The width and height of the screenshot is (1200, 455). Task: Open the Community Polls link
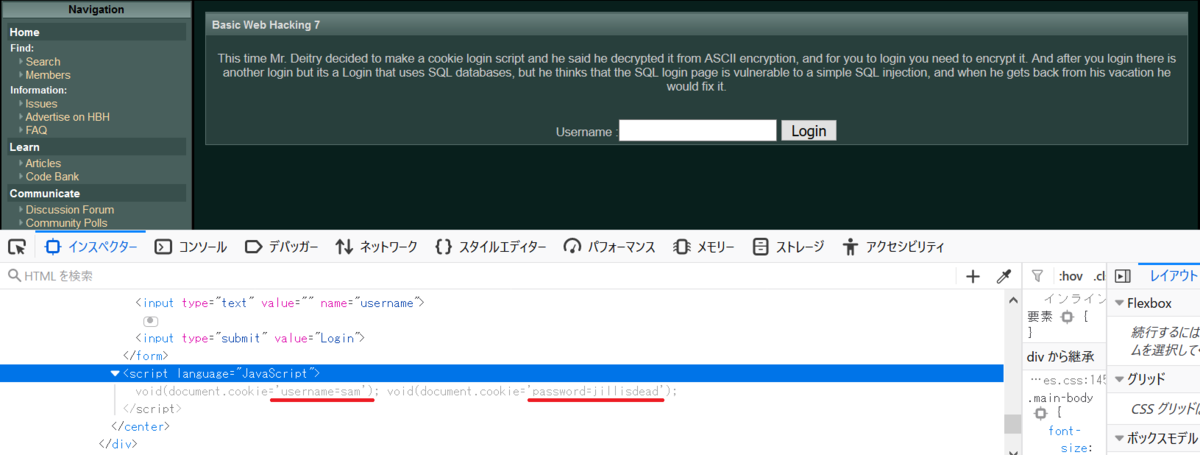(x=66, y=223)
